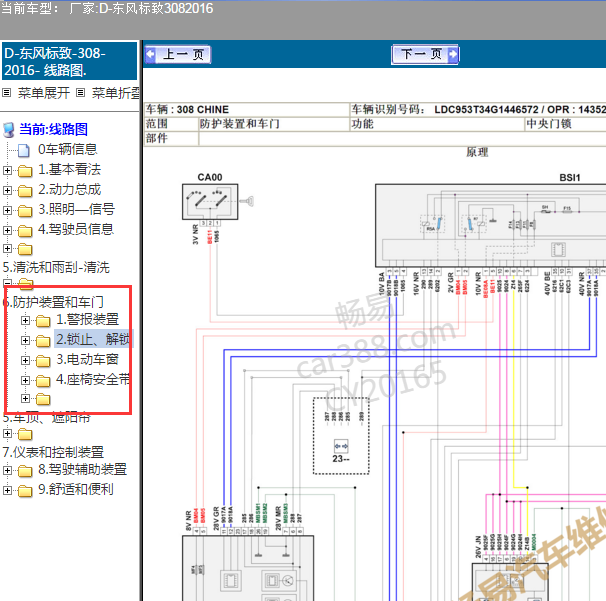606x601 pixels.
Task: Open 9.舒适和便利 tree entry
Action: tap(76, 489)
